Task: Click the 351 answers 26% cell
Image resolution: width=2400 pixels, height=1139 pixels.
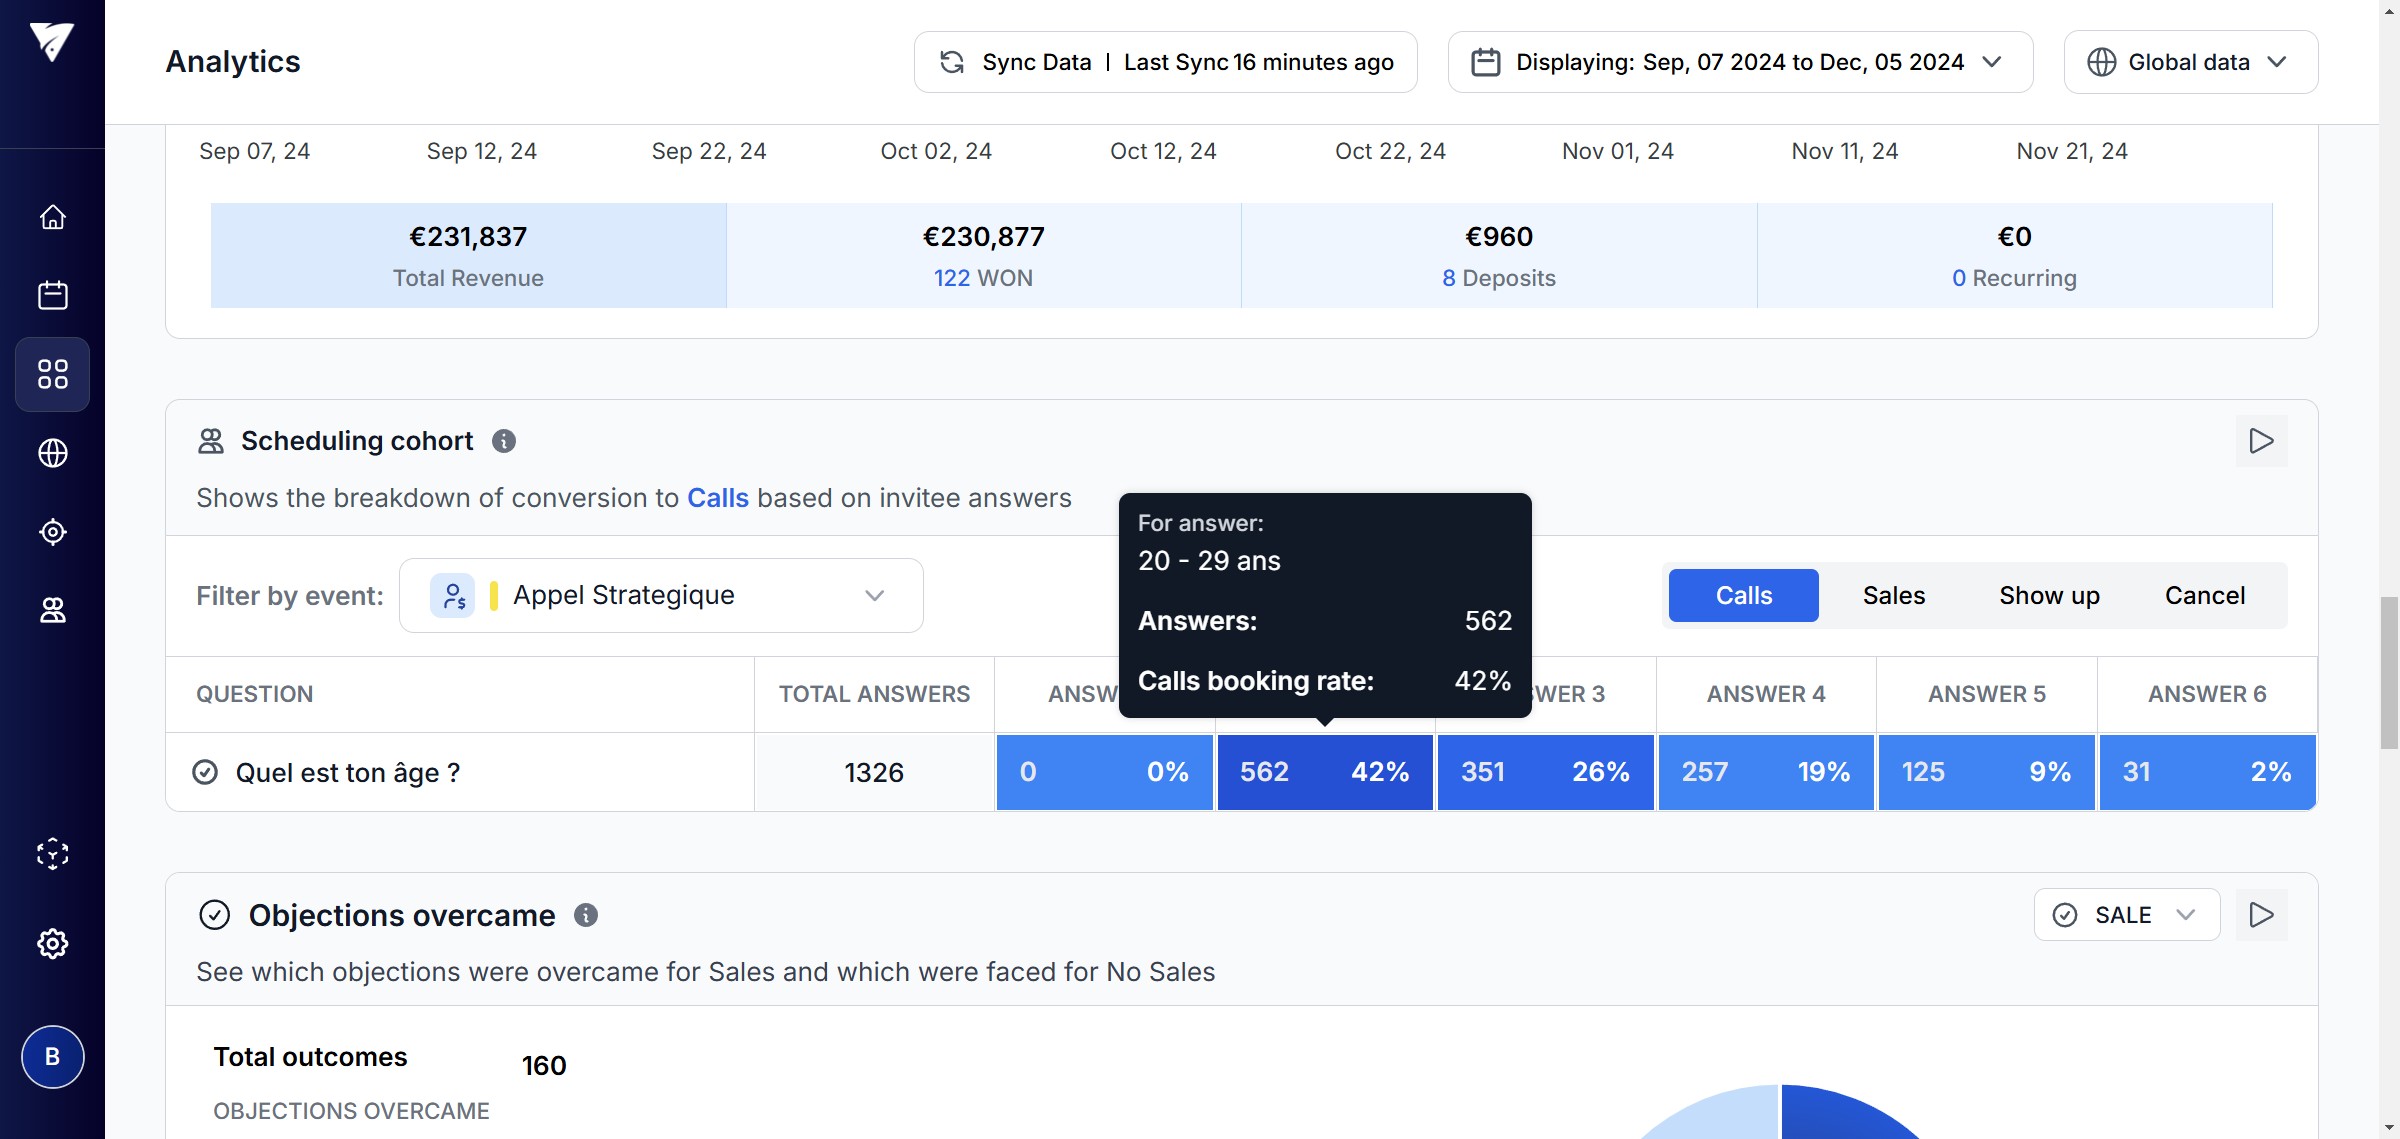Action: click(x=1545, y=772)
